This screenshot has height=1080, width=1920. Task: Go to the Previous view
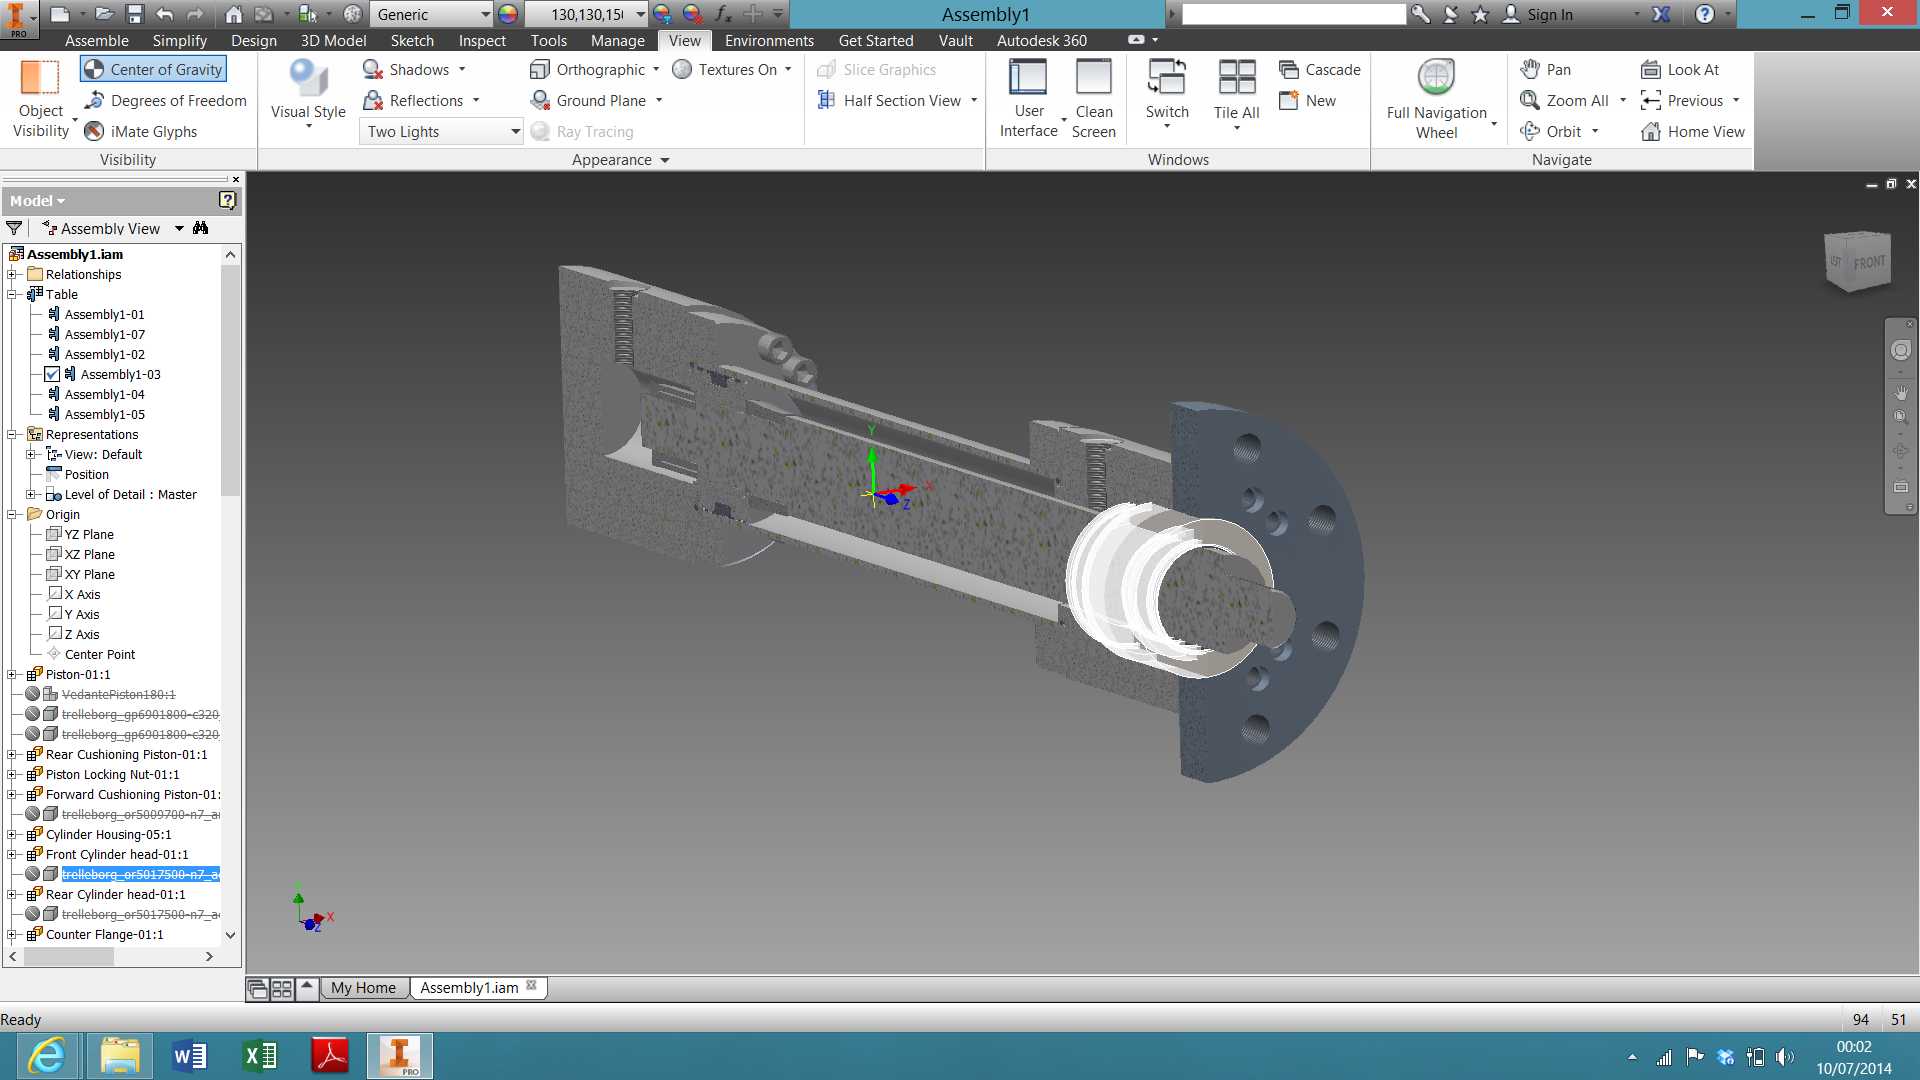coord(1682,100)
